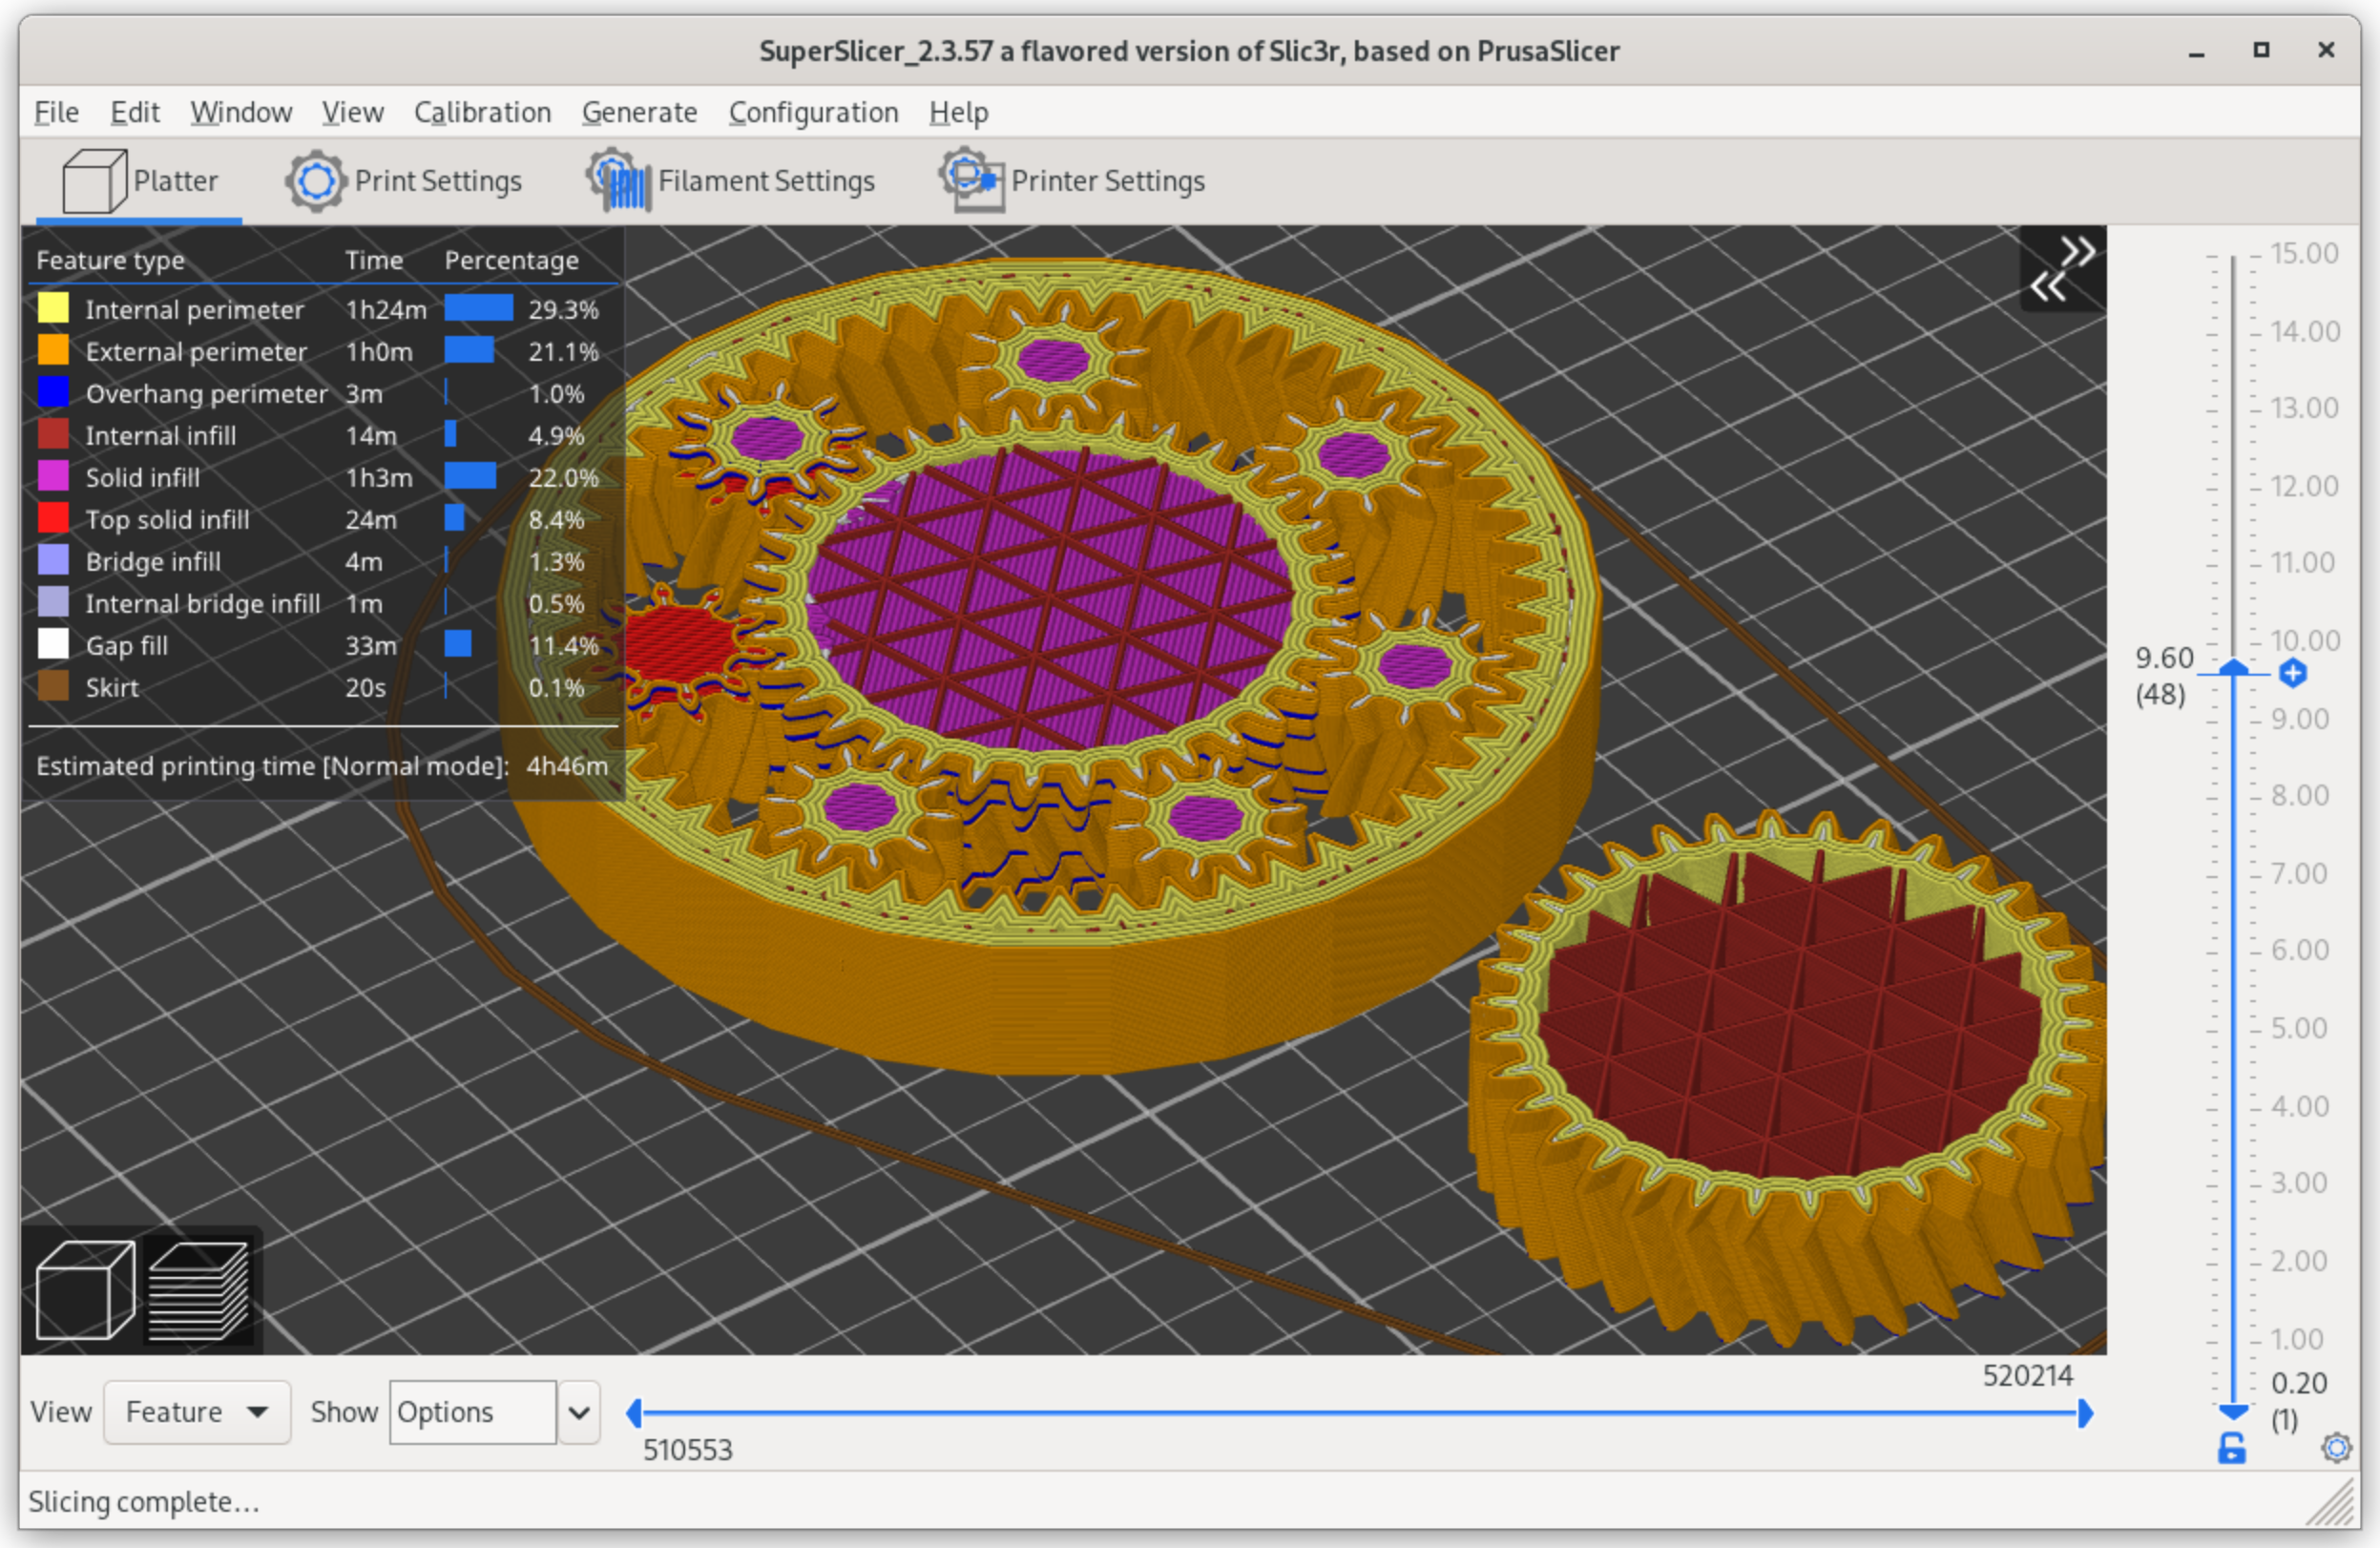The height and width of the screenshot is (1548, 2380).
Task: Click the lower thumb of vertical layer slider
Action: 2233,1411
